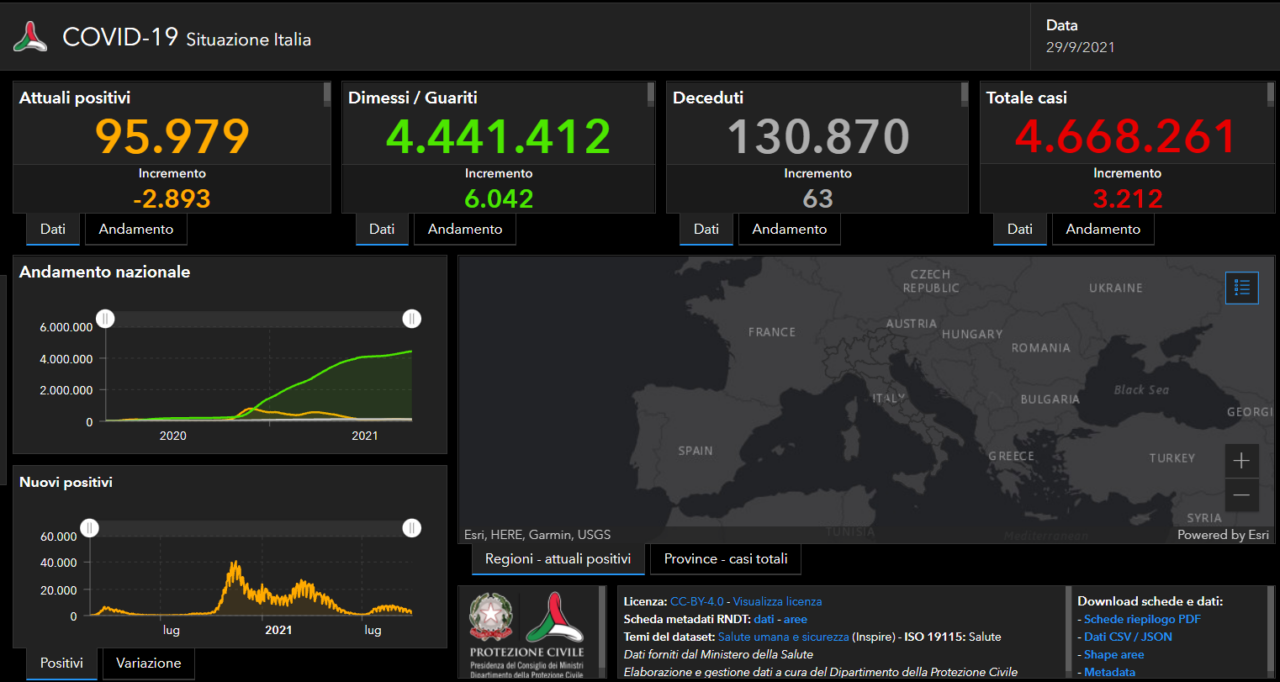Select Dati tab under Dimessi / Guariti
This screenshot has width=1280, height=682.
[382, 229]
